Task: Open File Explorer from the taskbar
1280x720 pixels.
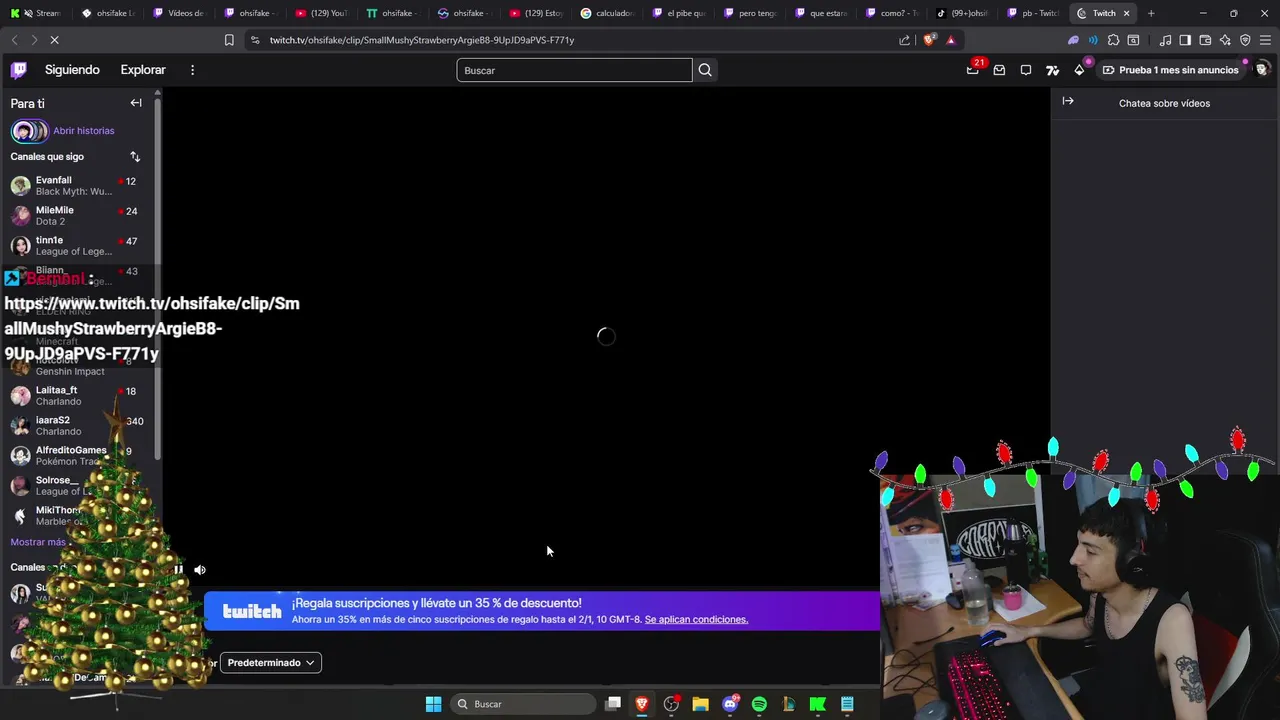Action: point(700,704)
